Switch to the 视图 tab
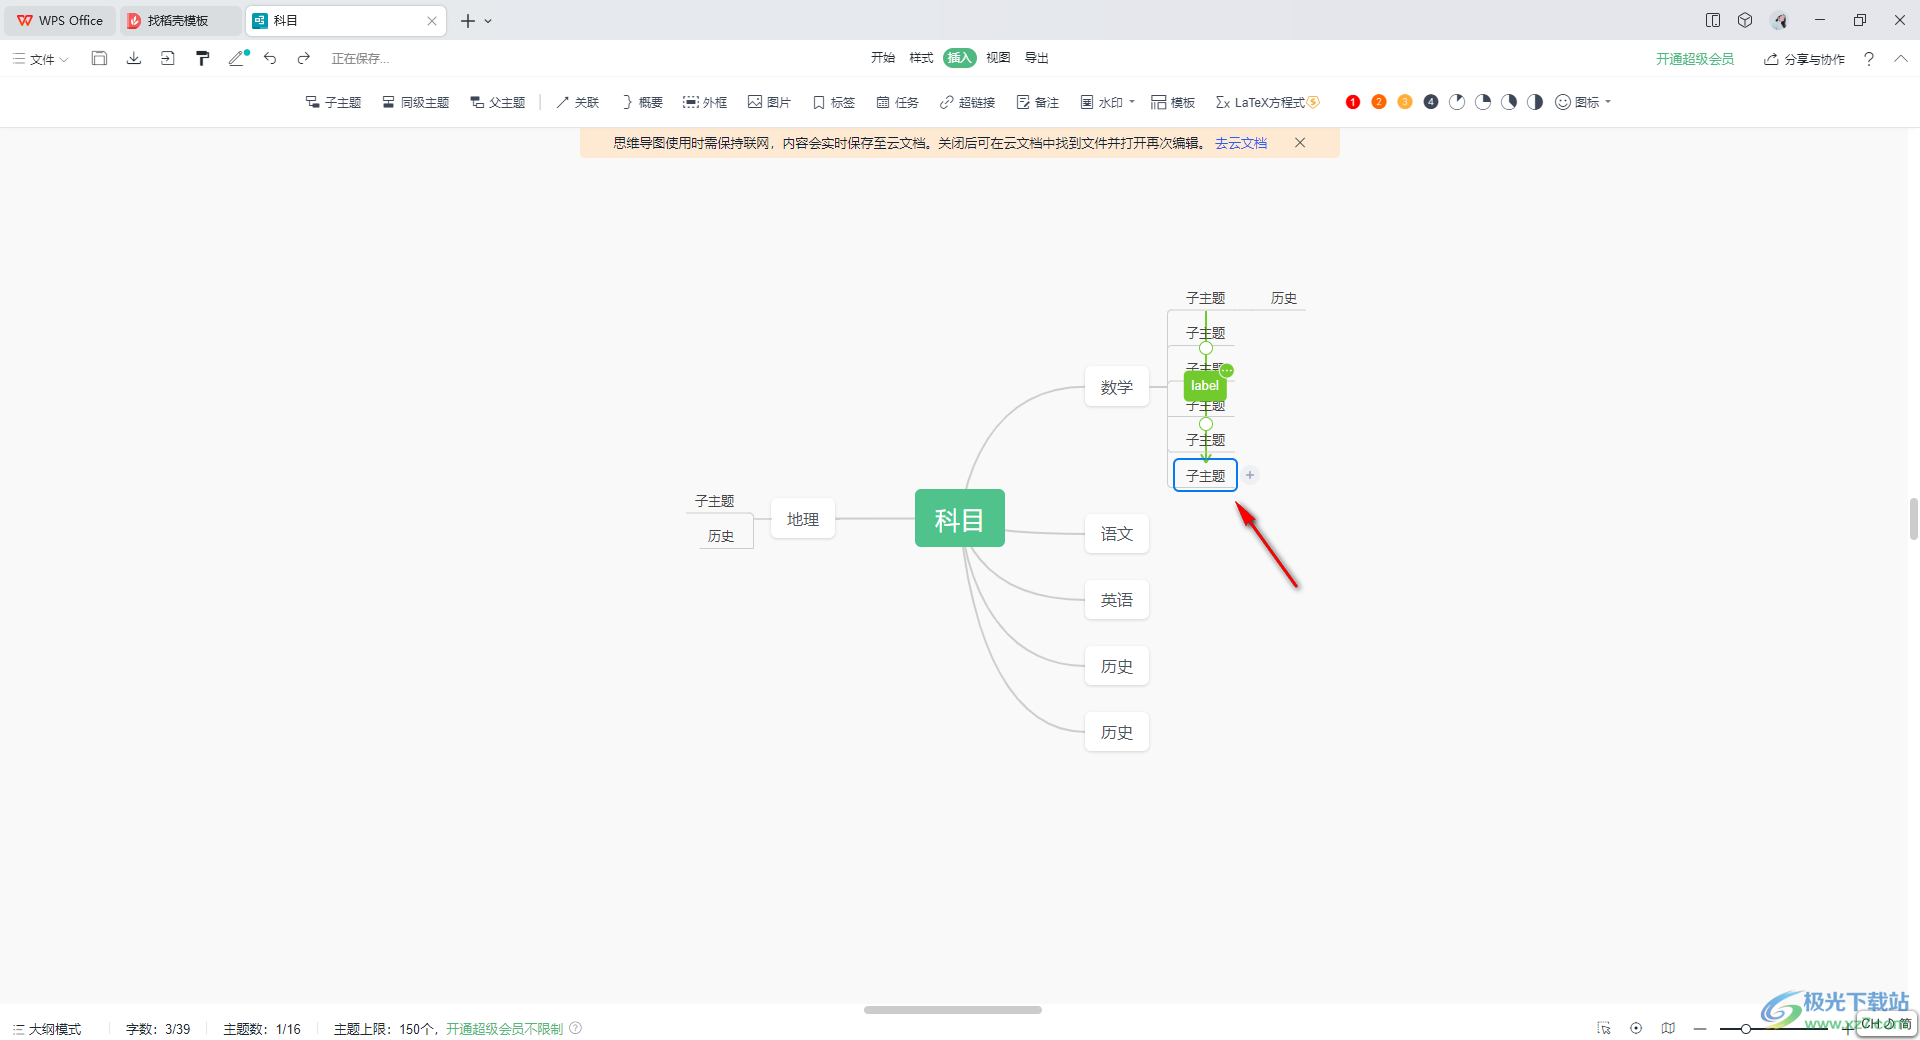Viewport: 1920px width, 1040px height. (x=998, y=58)
